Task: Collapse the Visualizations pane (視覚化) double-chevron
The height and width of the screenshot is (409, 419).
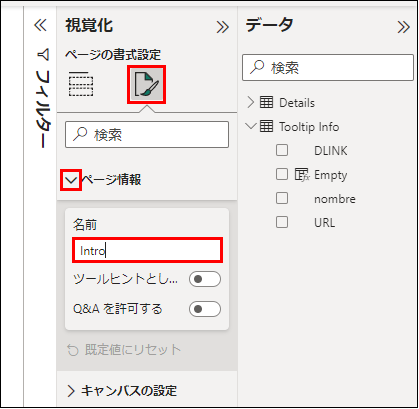Action: 222,27
